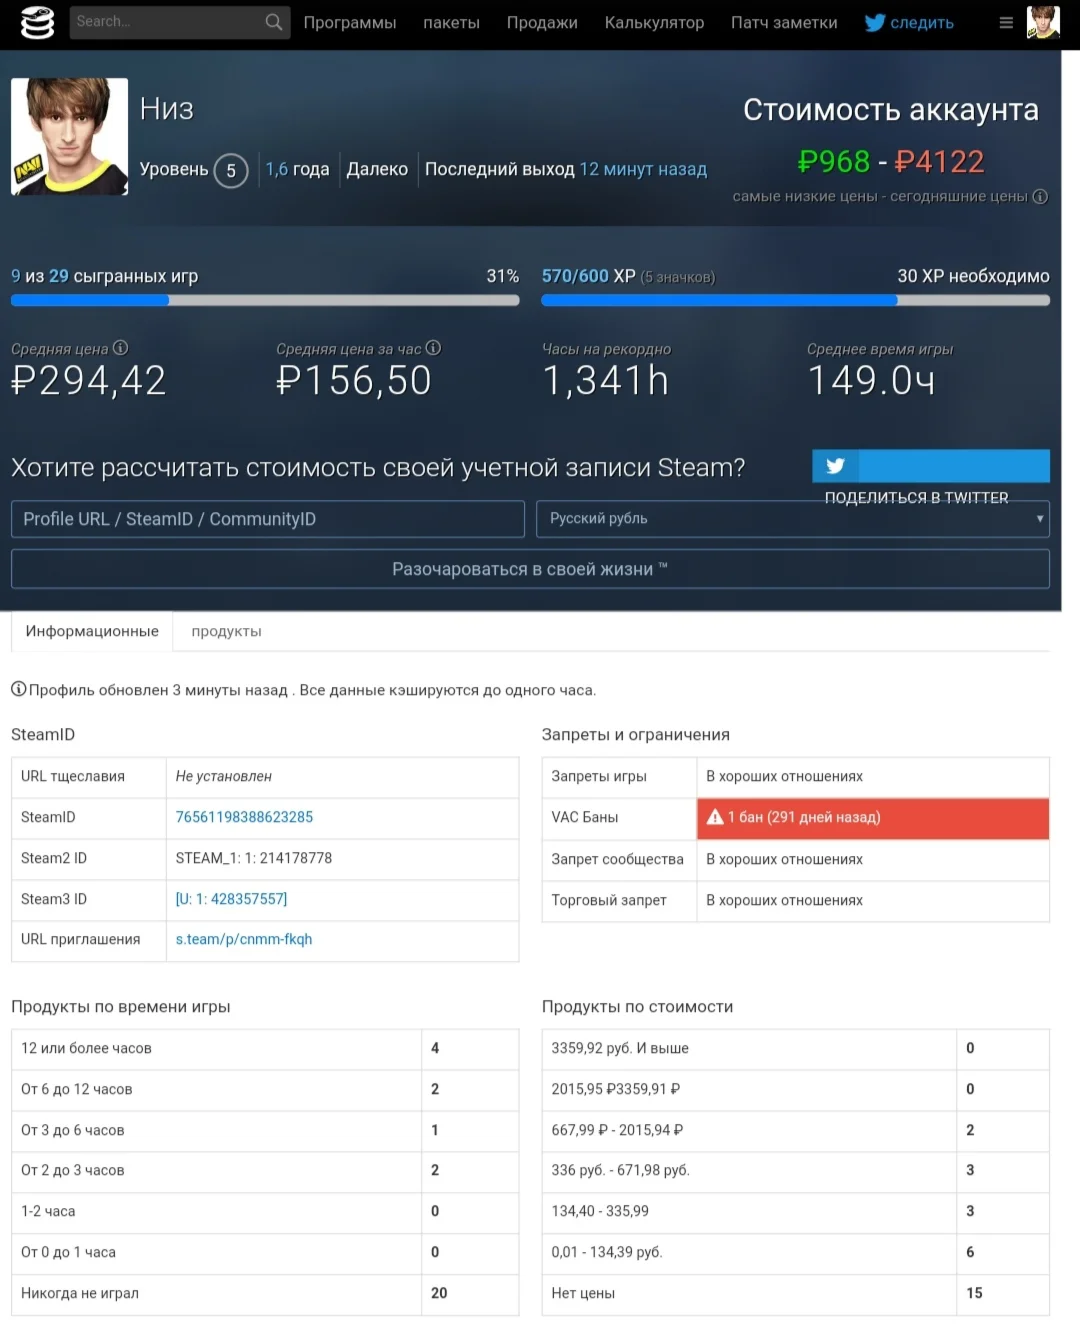Click the Twitter bird icon next to следить
The width and height of the screenshot is (1080, 1324).
tap(874, 22)
